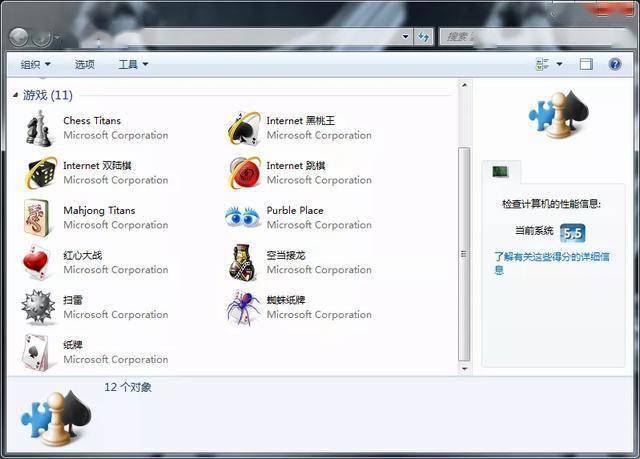Select the 空当接龙 king card icon
640x459 pixels.
(x=242, y=262)
